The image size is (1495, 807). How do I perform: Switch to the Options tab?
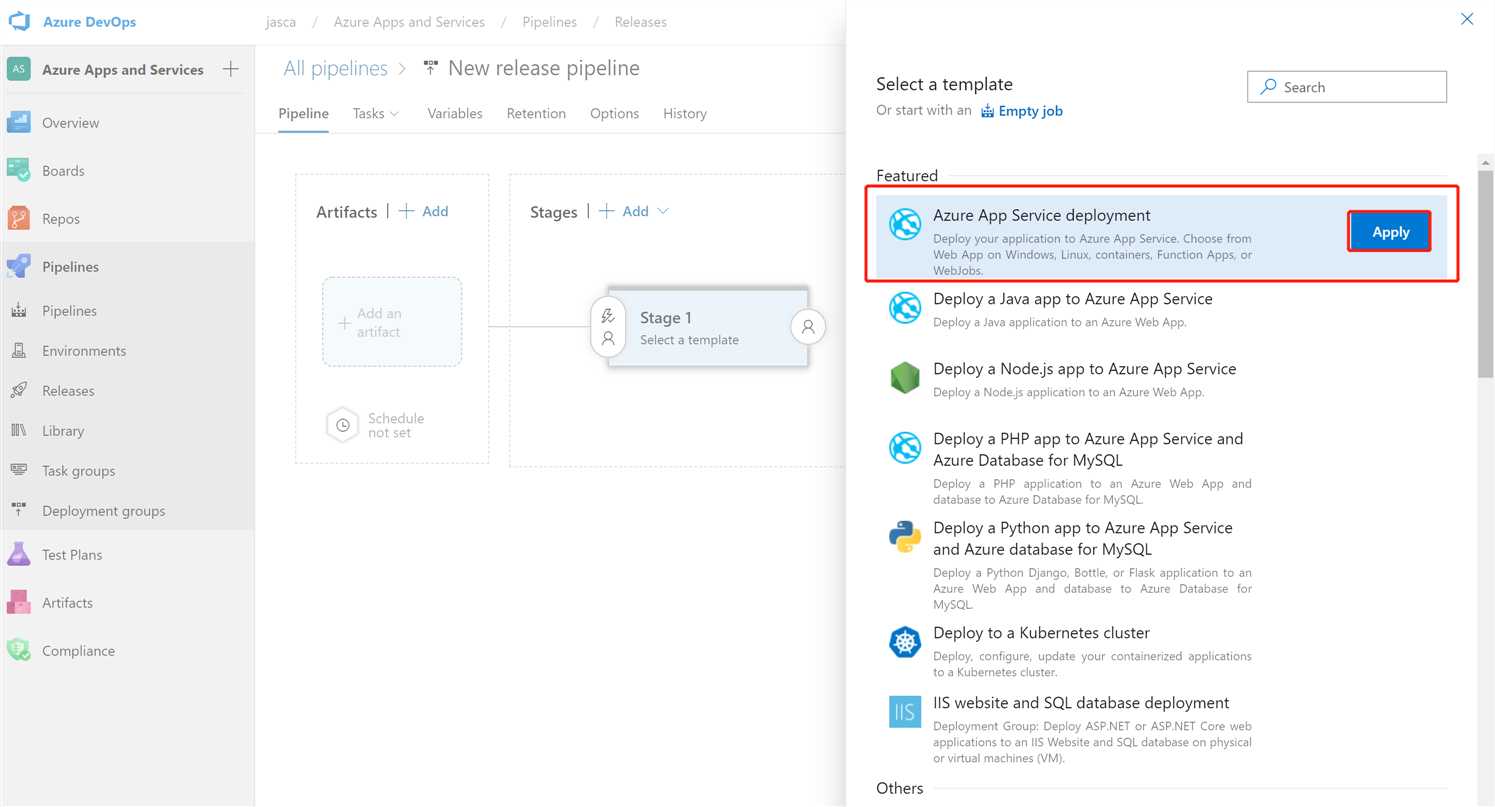[x=614, y=114]
